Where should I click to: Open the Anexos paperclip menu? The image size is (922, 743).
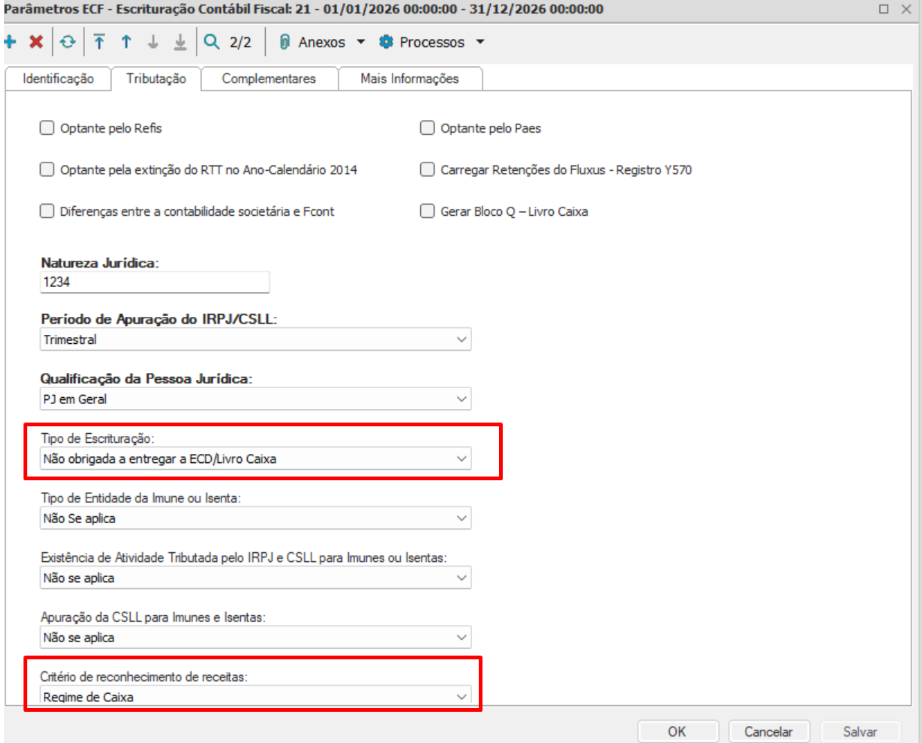click(322, 42)
